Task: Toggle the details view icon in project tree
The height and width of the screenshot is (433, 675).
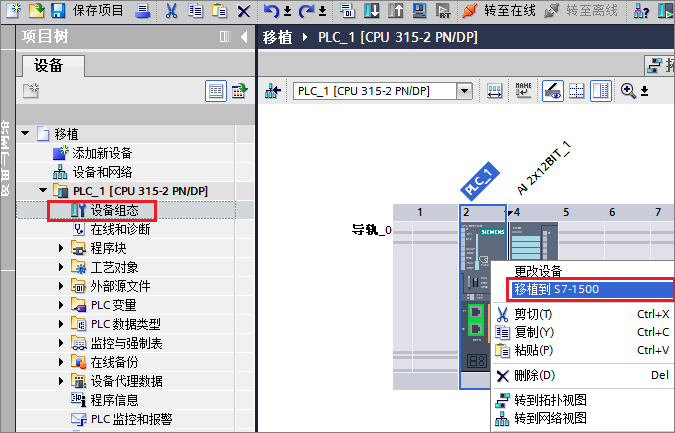Action: pyautogui.click(x=216, y=91)
